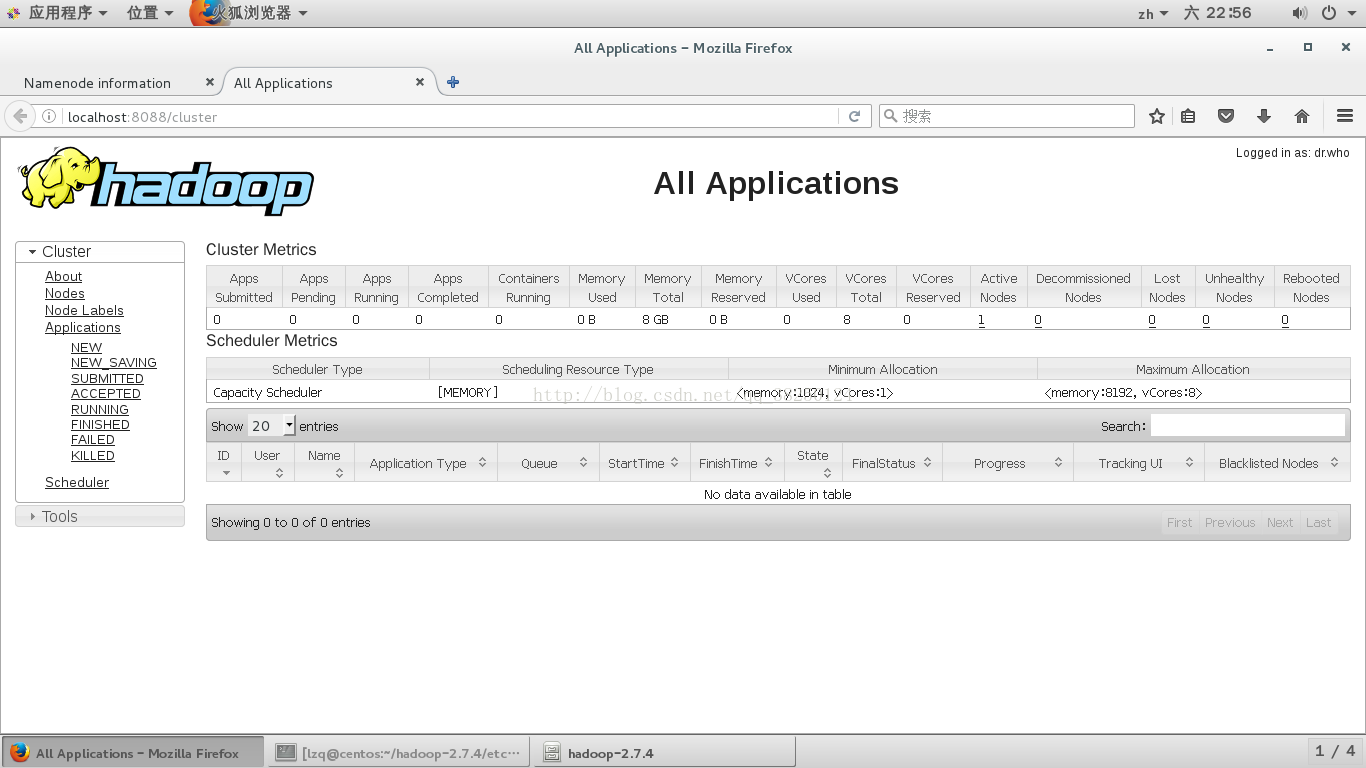Open the About link in Cluster menu
Viewport: 1366px width, 768px height.
(64, 277)
